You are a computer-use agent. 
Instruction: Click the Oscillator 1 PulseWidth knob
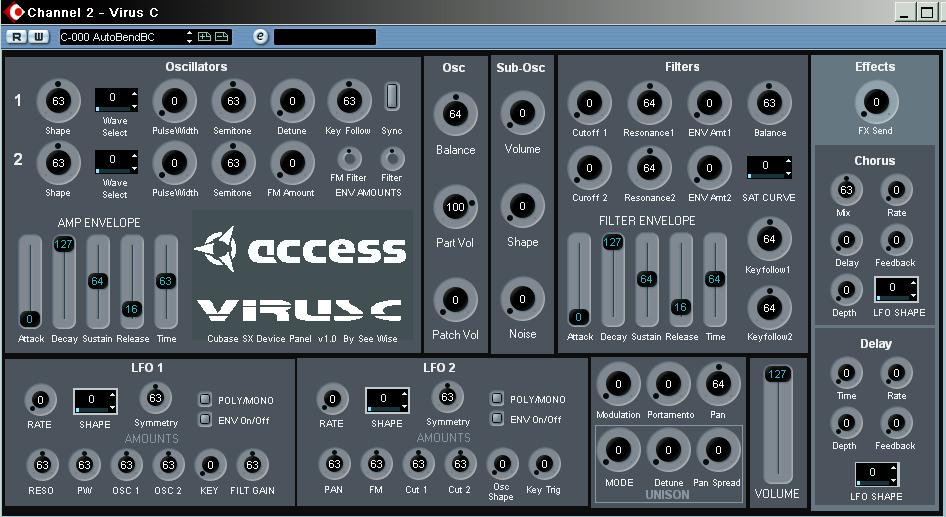pos(174,101)
